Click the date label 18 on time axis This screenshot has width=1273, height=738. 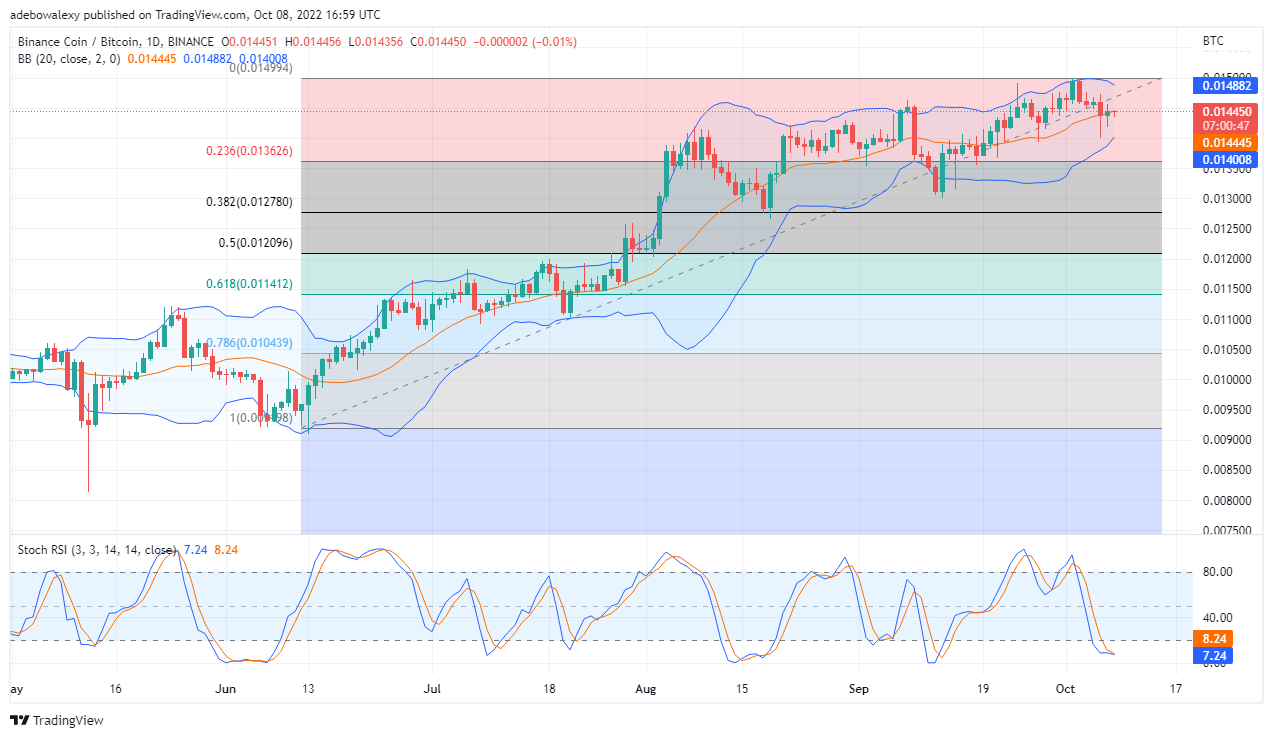(x=547, y=689)
